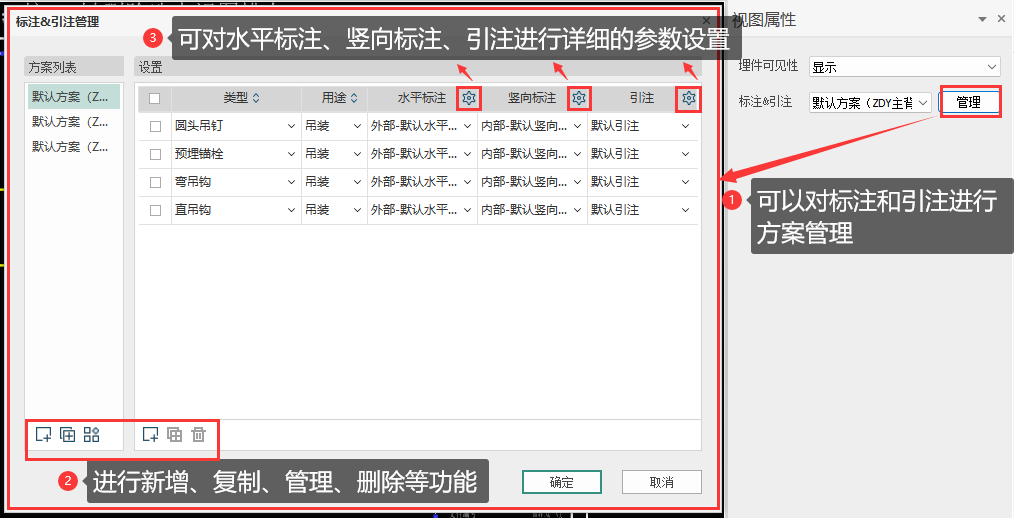Click 管理 button in 视图属性 panel
Viewport: 1014px width, 518px height.
pyautogui.click(x=968, y=102)
